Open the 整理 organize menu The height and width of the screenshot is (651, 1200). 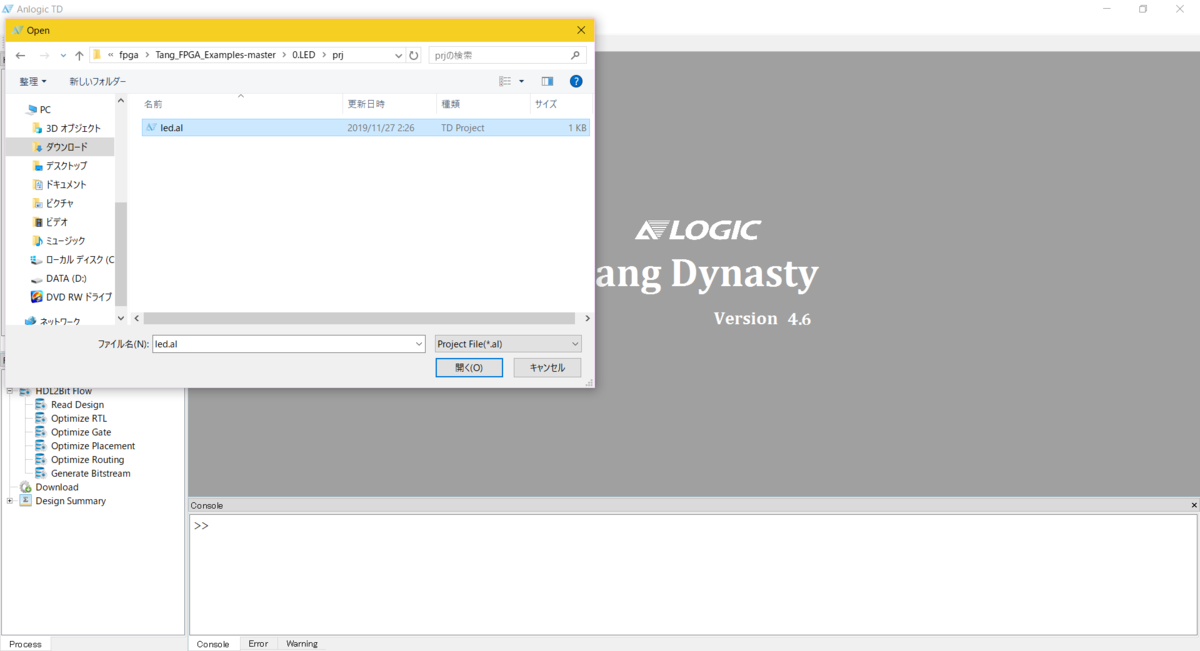click(33, 81)
